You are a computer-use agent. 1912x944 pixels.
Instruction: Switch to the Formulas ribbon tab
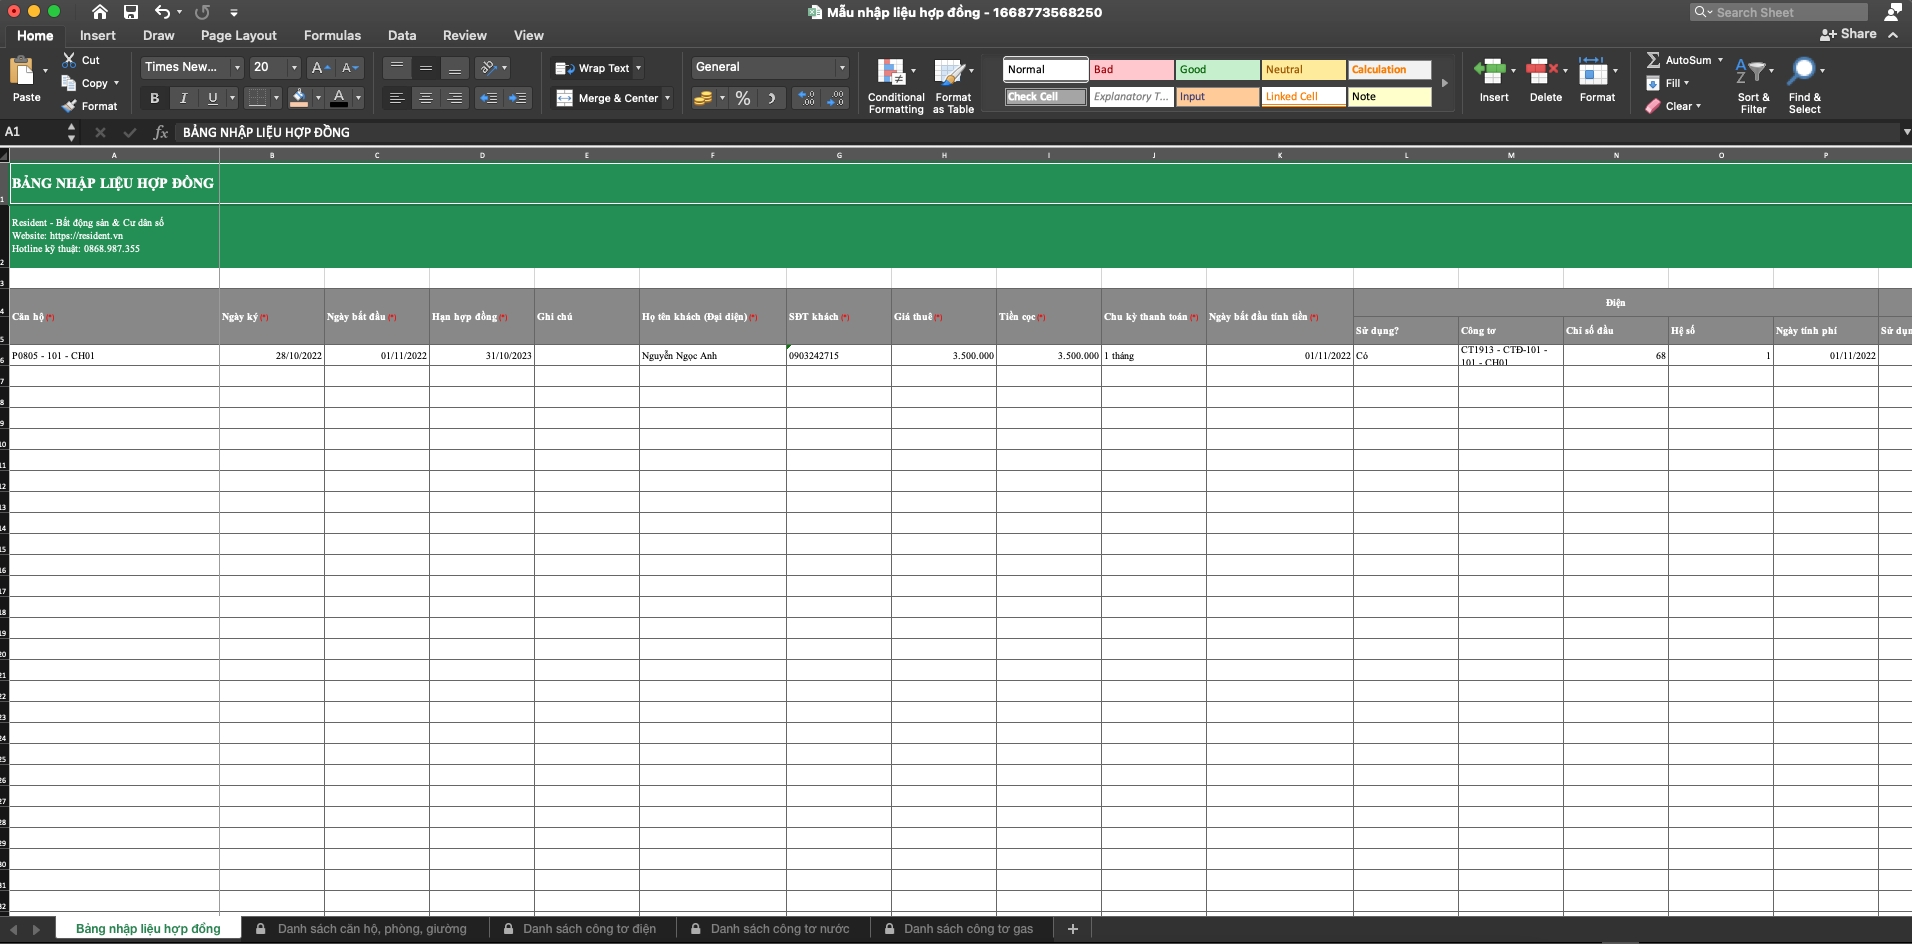[332, 35]
